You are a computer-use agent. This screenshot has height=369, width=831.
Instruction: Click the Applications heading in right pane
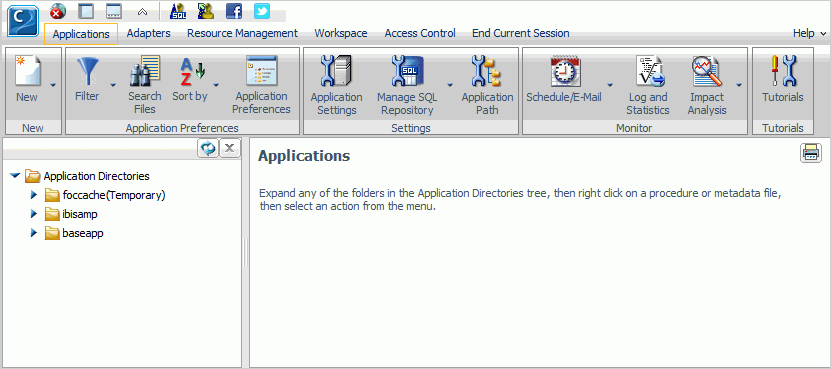point(304,156)
